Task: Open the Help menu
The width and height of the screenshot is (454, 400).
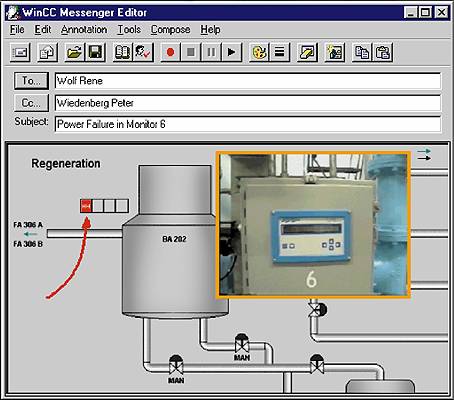Action: 210,30
